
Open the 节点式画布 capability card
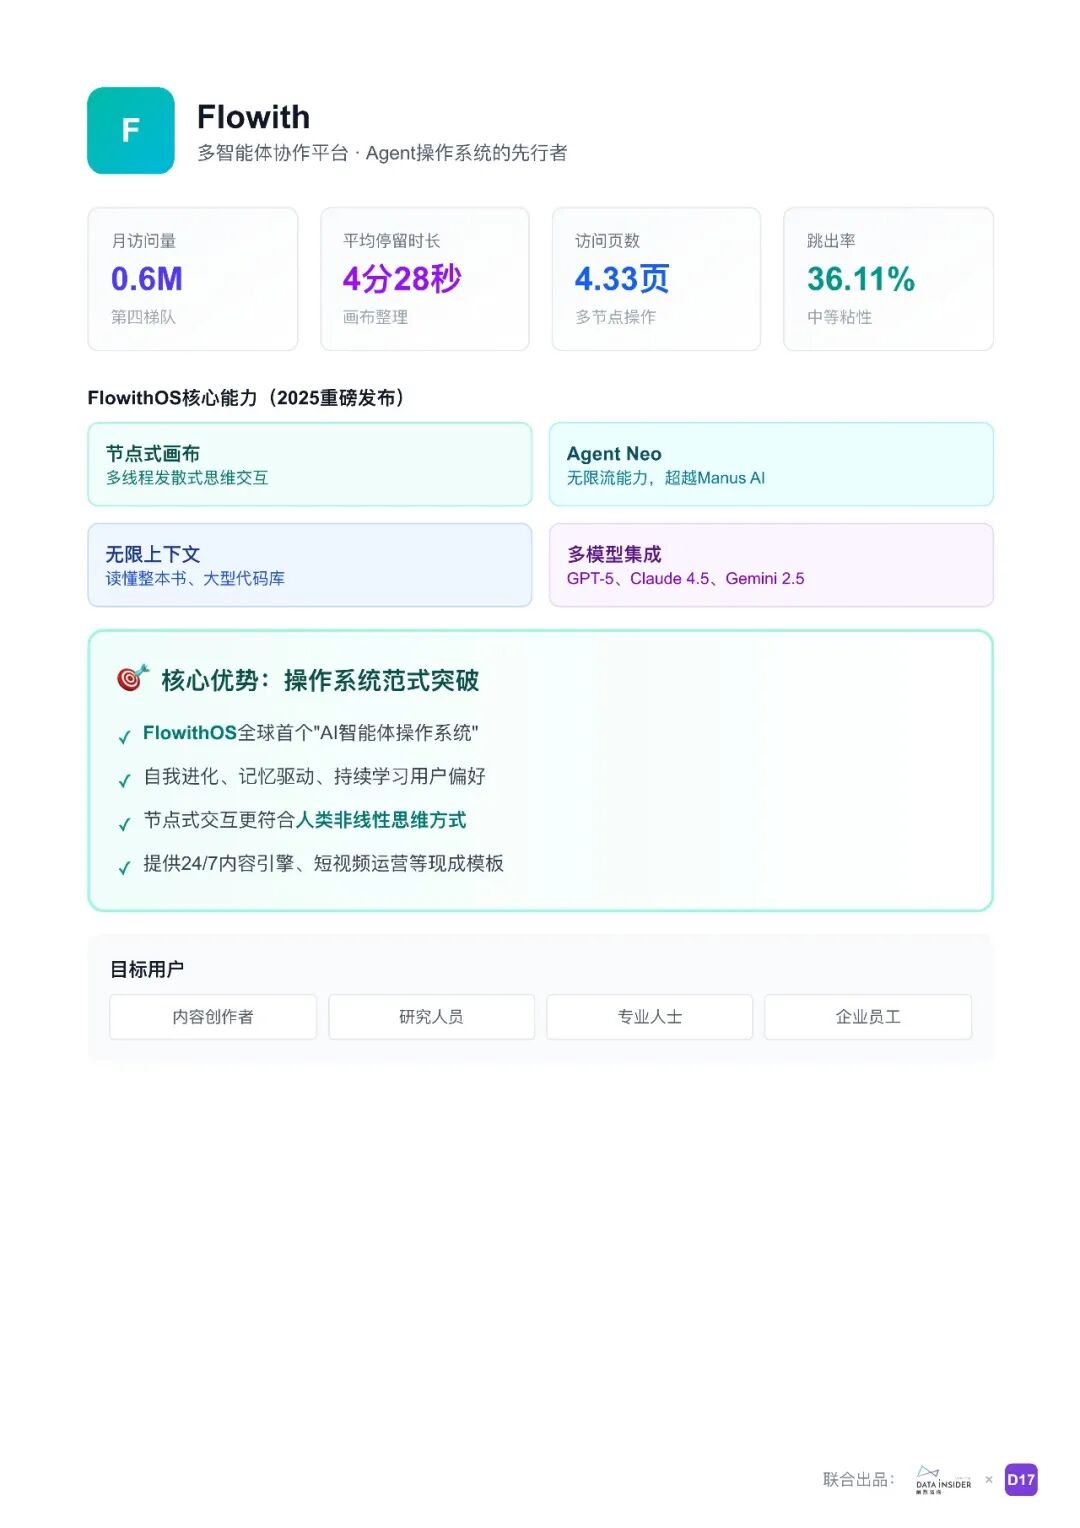click(x=310, y=464)
